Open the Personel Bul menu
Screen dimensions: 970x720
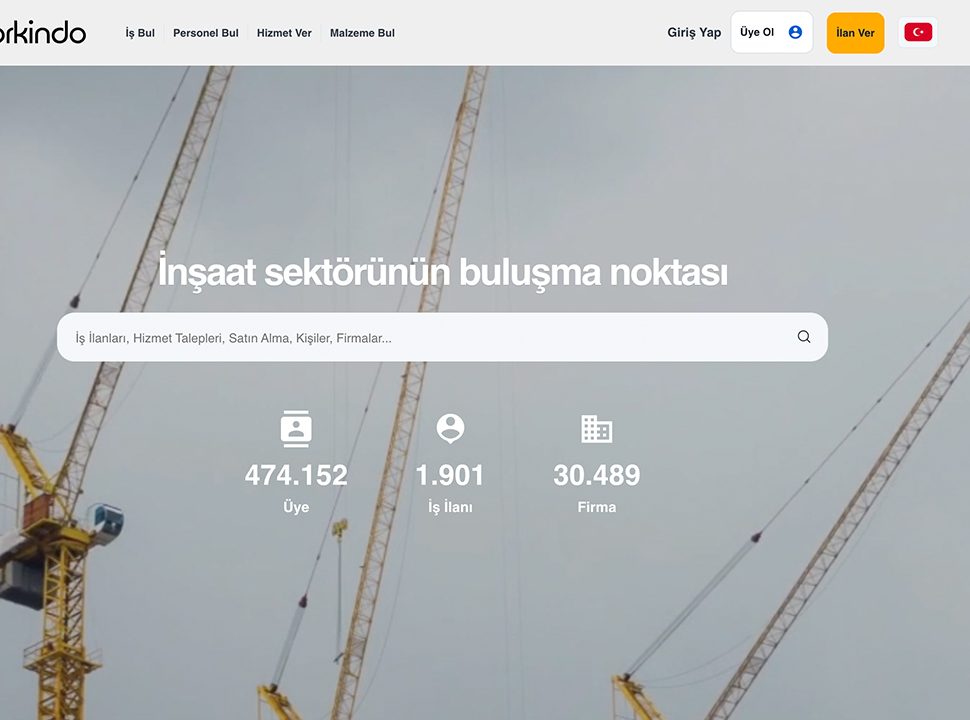click(x=205, y=33)
